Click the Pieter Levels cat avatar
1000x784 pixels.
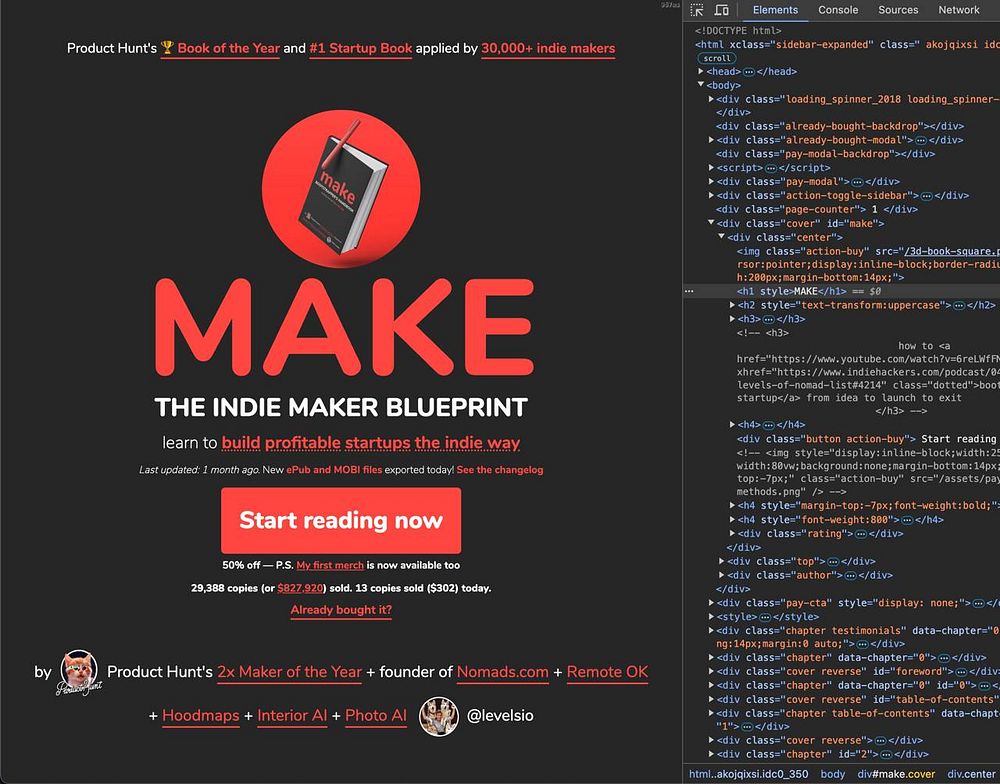tap(79, 672)
